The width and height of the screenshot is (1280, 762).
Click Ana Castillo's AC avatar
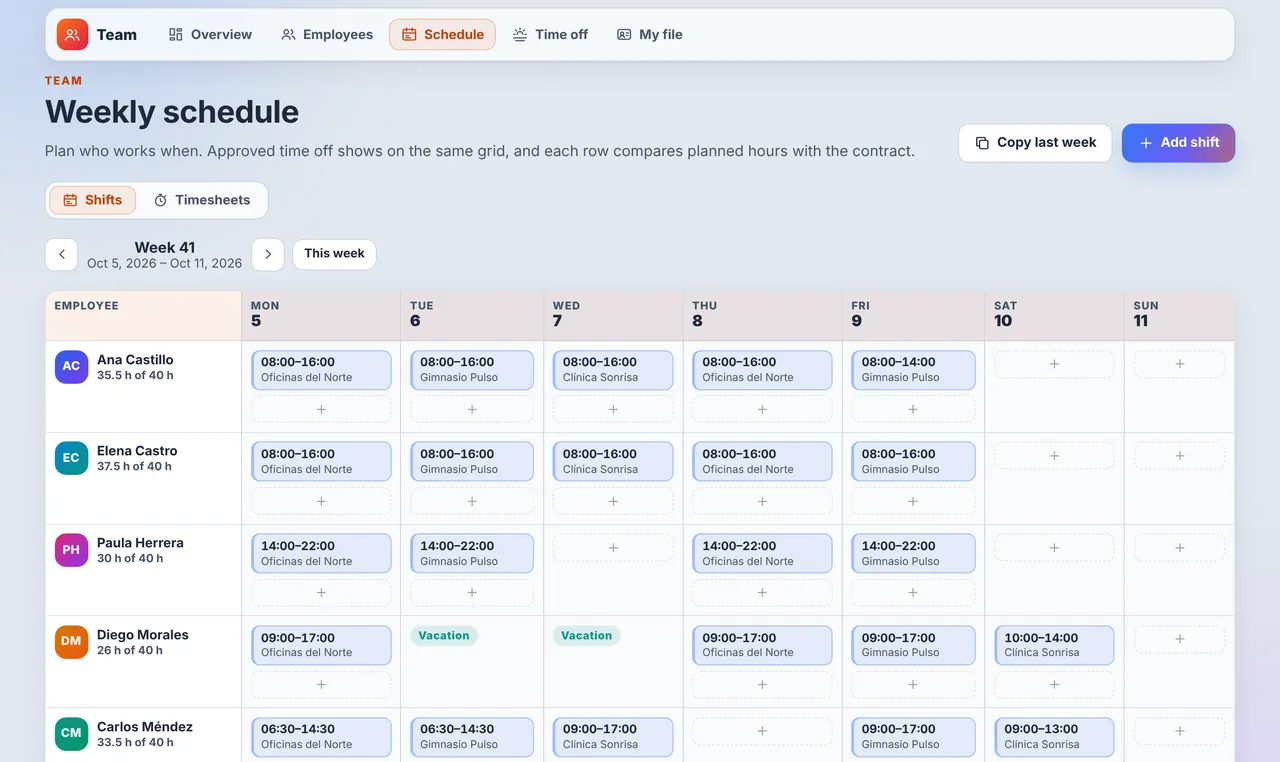(x=71, y=366)
